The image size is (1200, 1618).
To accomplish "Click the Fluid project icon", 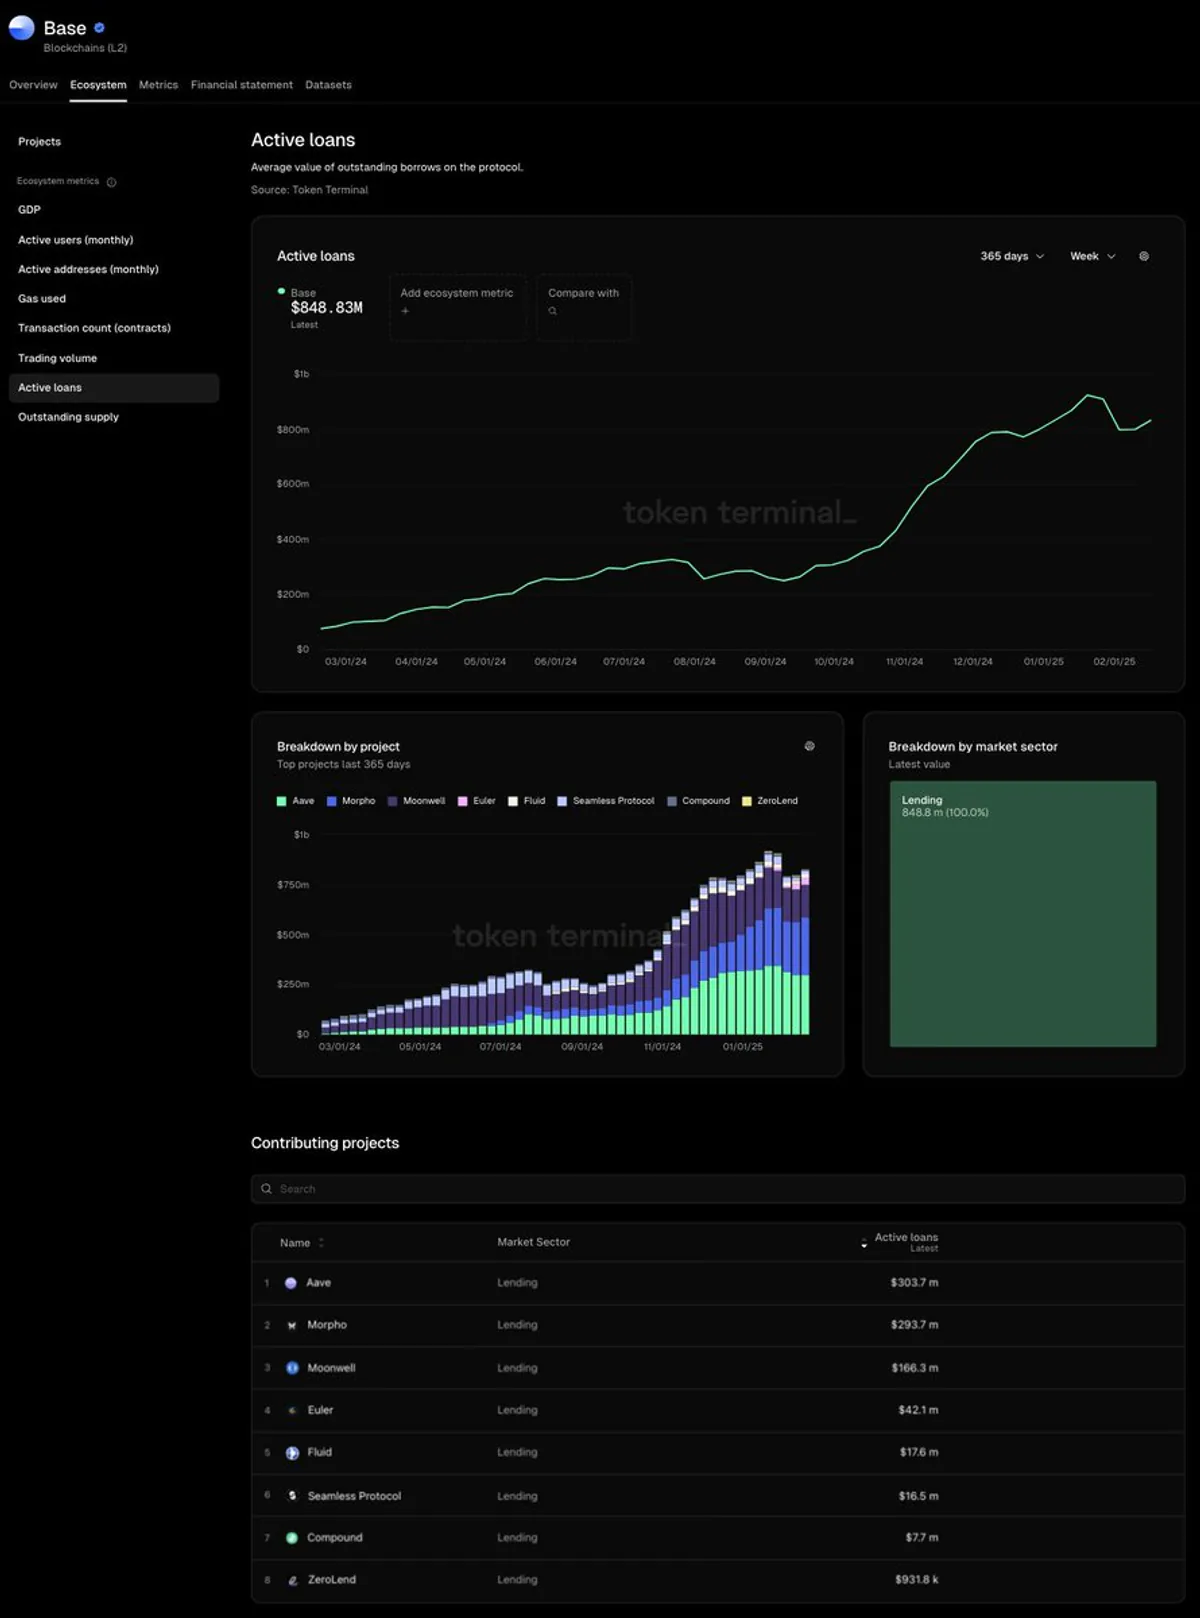I will coord(292,1453).
